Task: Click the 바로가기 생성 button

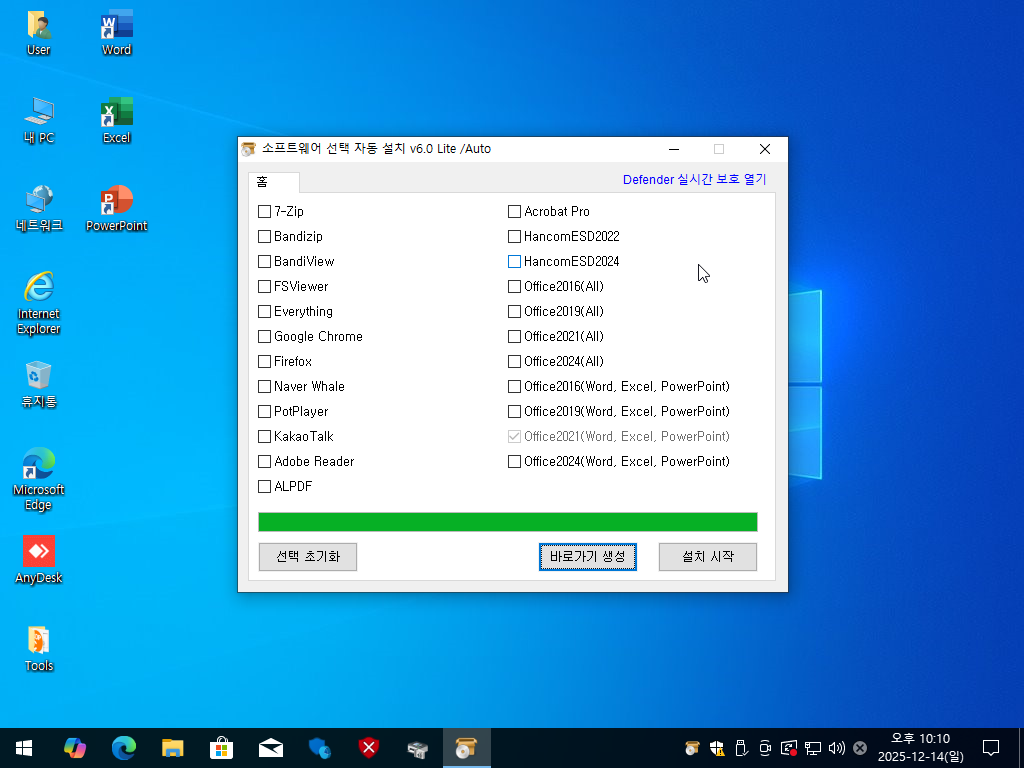Action: (x=588, y=557)
